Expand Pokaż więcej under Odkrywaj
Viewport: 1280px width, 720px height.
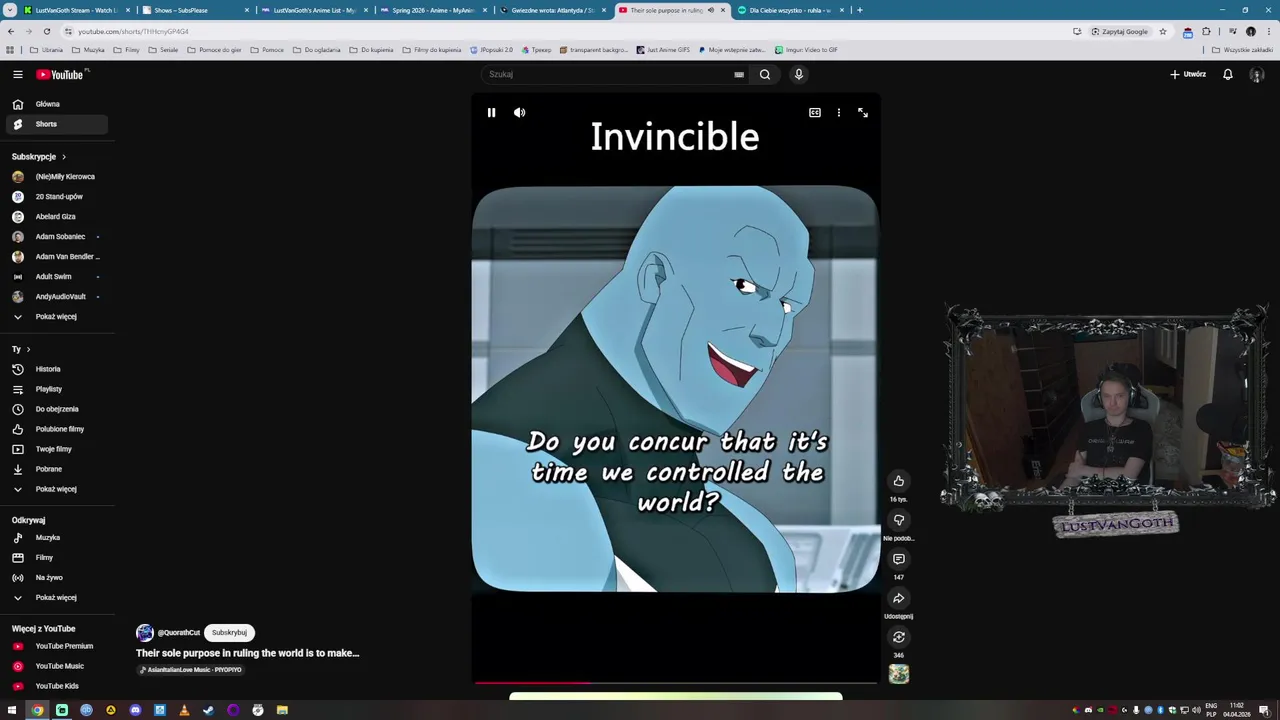coord(57,598)
